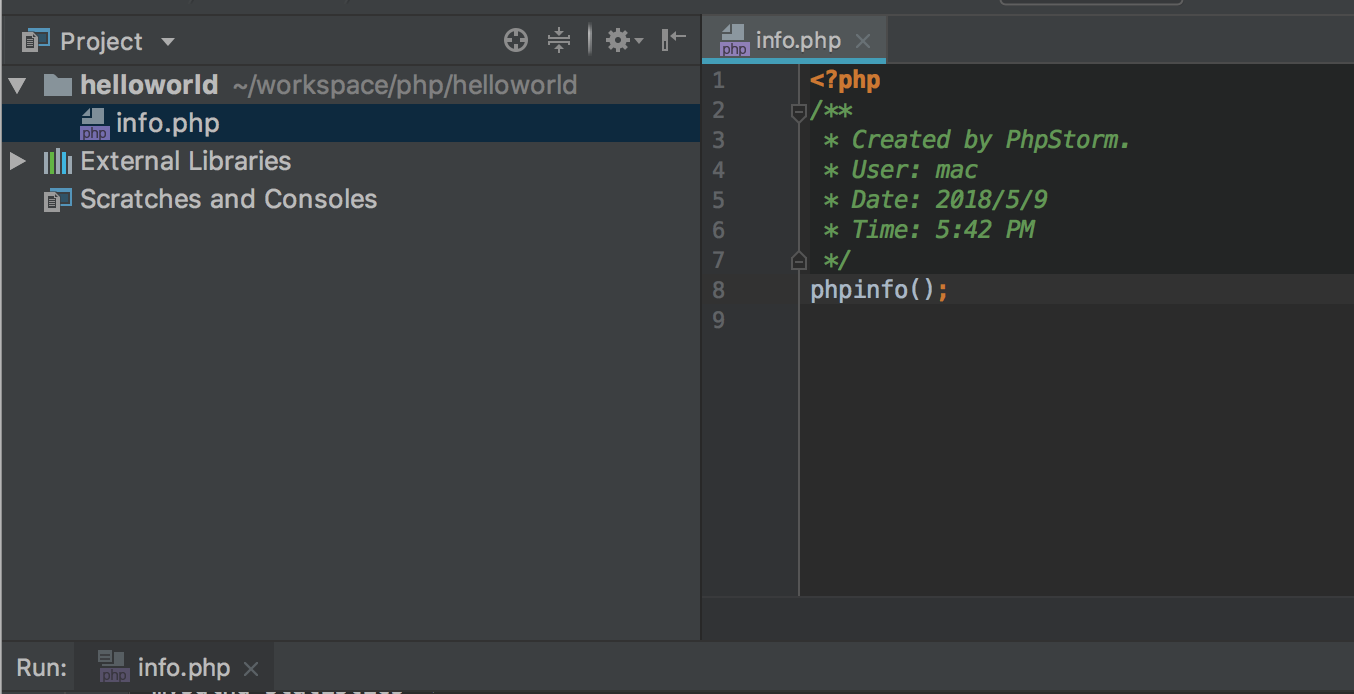Click the External Libraries bar-chart icon
The image size is (1354, 694).
click(57, 161)
